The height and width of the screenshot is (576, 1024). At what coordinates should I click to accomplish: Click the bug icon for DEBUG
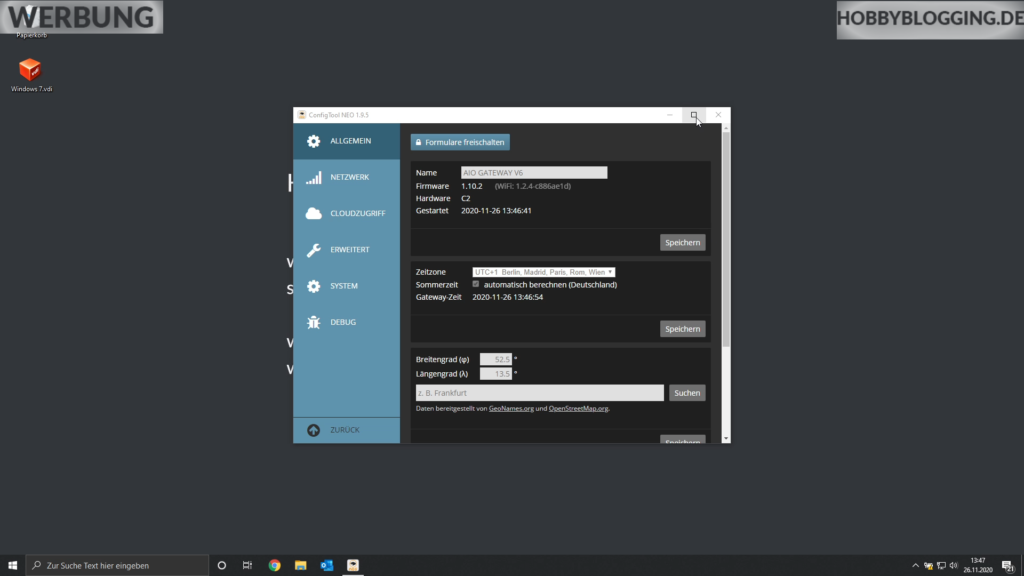[313, 322]
